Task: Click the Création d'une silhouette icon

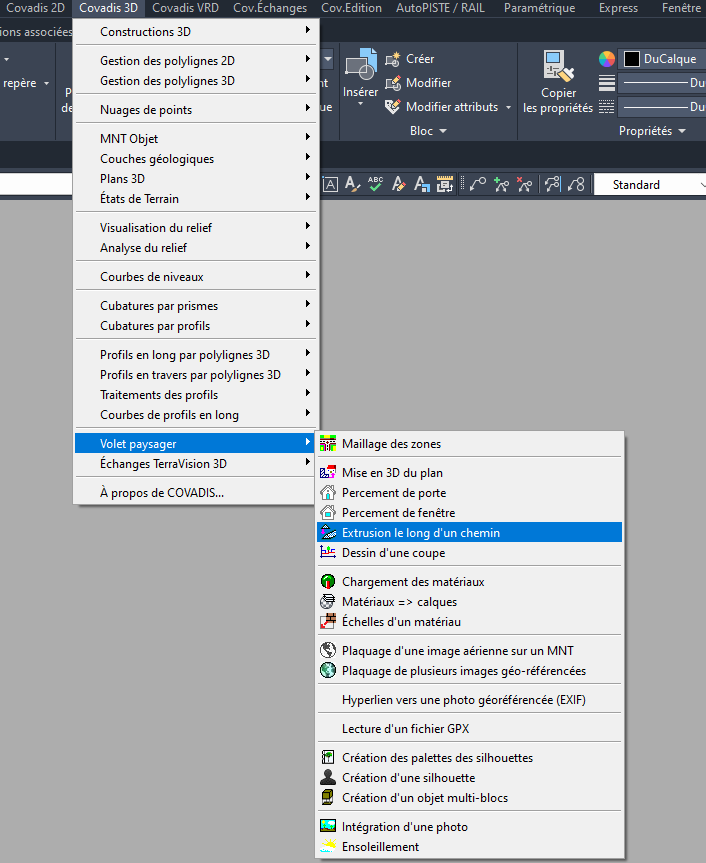Action: 327,778
